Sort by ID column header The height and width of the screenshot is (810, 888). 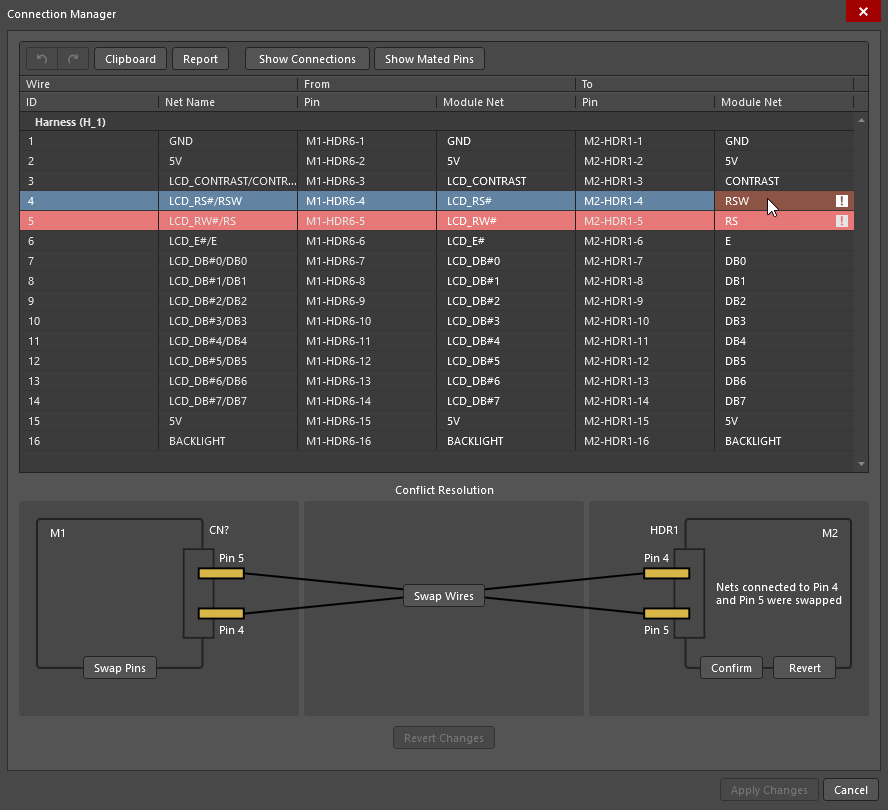(x=31, y=102)
